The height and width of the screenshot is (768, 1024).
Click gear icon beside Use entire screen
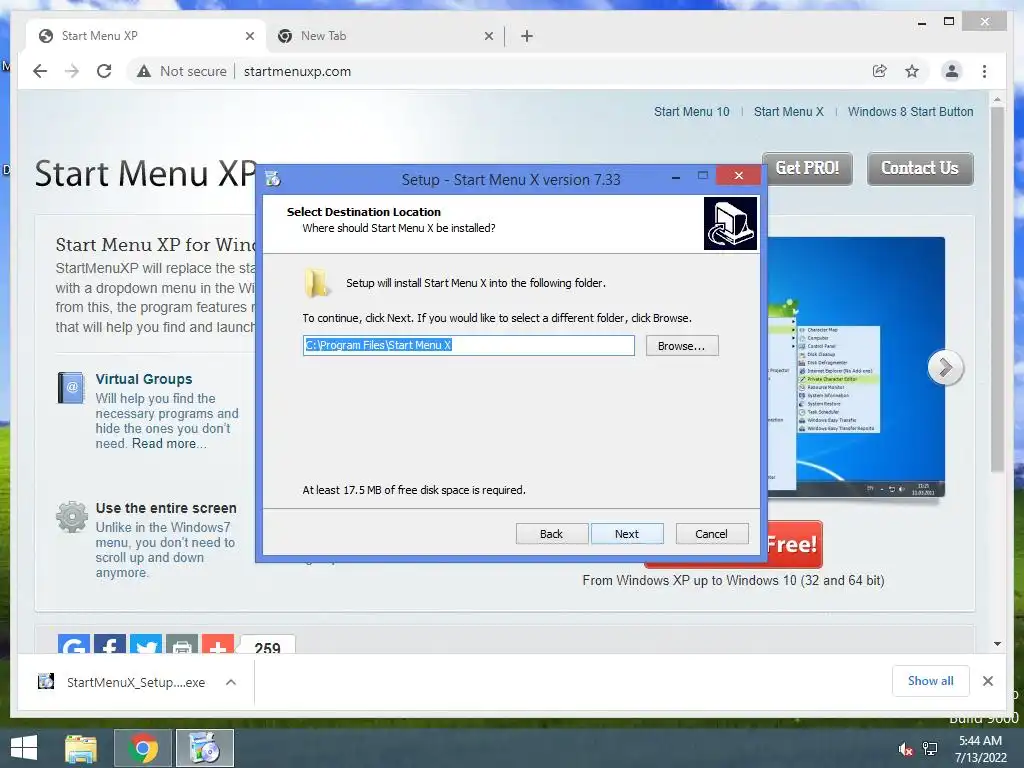point(72,517)
